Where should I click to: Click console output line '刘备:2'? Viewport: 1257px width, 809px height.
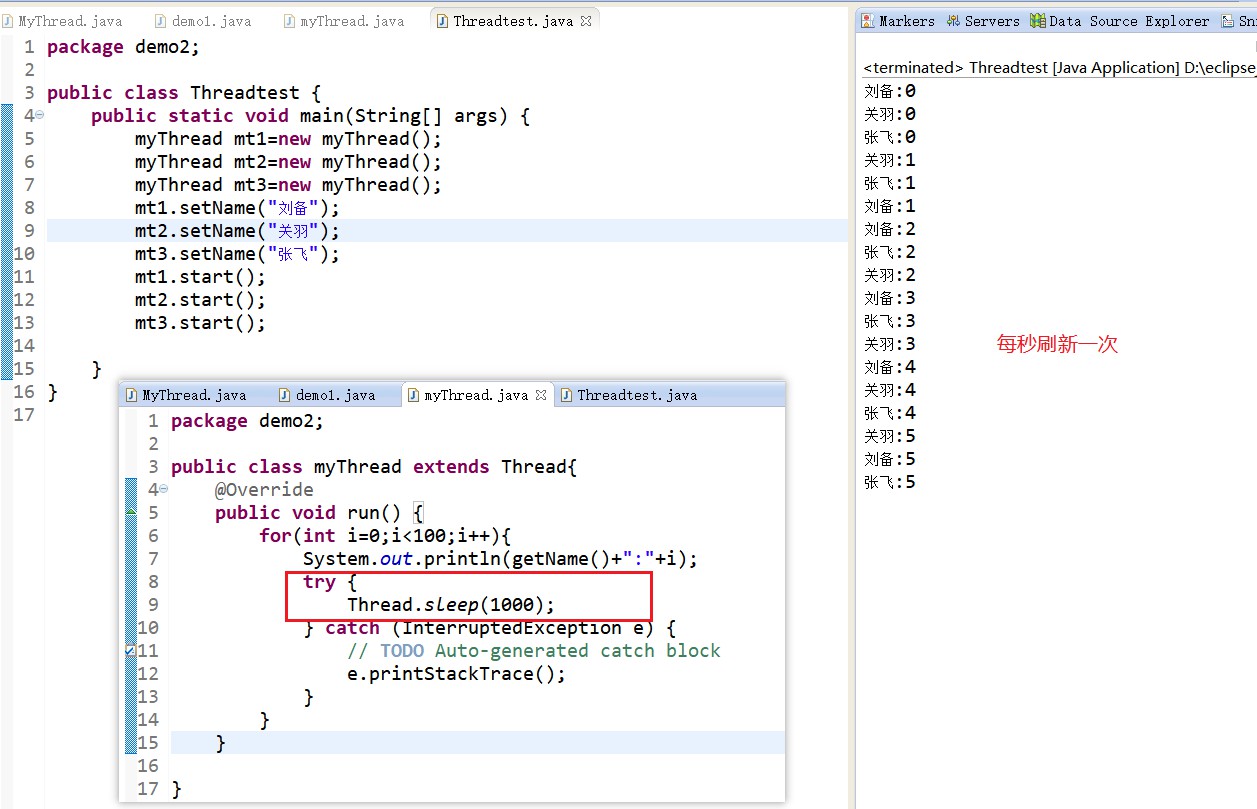890,229
